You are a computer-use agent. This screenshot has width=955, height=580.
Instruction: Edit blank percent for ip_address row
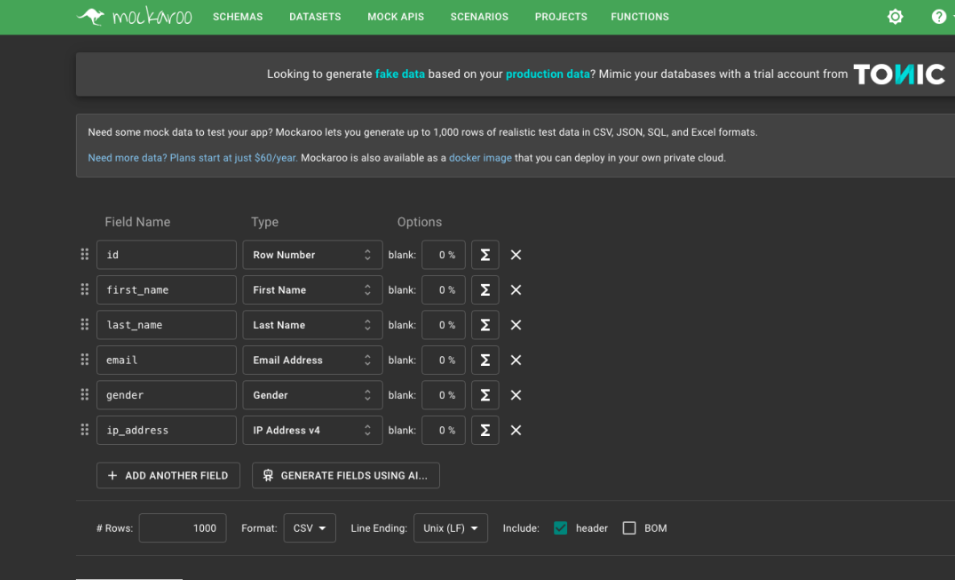pyautogui.click(x=443, y=430)
